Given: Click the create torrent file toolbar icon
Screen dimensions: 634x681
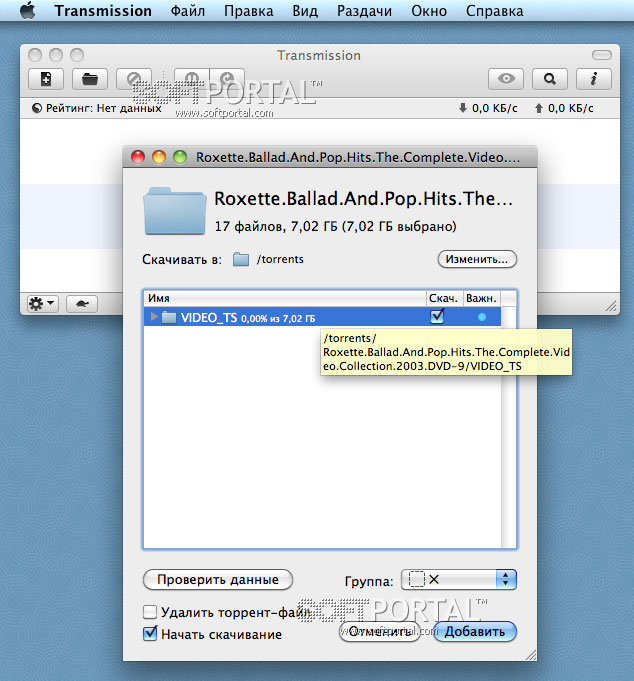Looking at the screenshot, I should coord(46,79).
